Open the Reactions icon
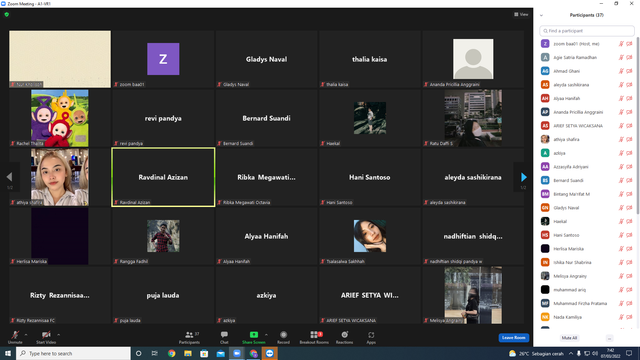The width and height of the screenshot is (640, 360). [x=344, y=335]
